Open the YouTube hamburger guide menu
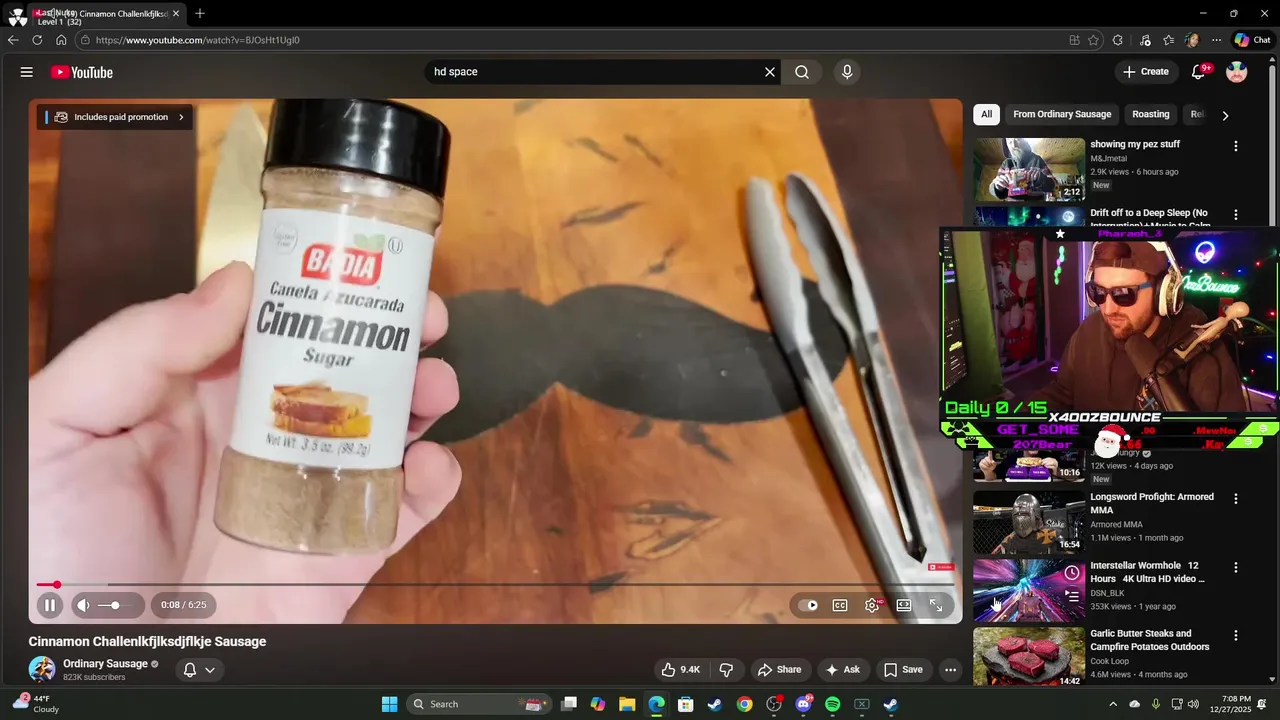Image resolution: width=1280 pixels, height=720 pixels. (27, 72)
